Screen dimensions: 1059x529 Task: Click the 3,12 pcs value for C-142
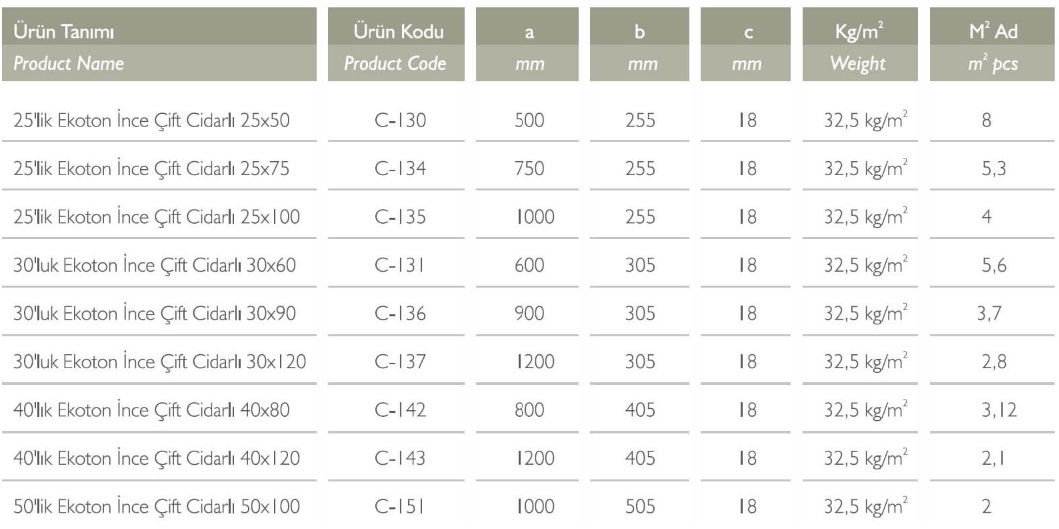tap(999, 411)
